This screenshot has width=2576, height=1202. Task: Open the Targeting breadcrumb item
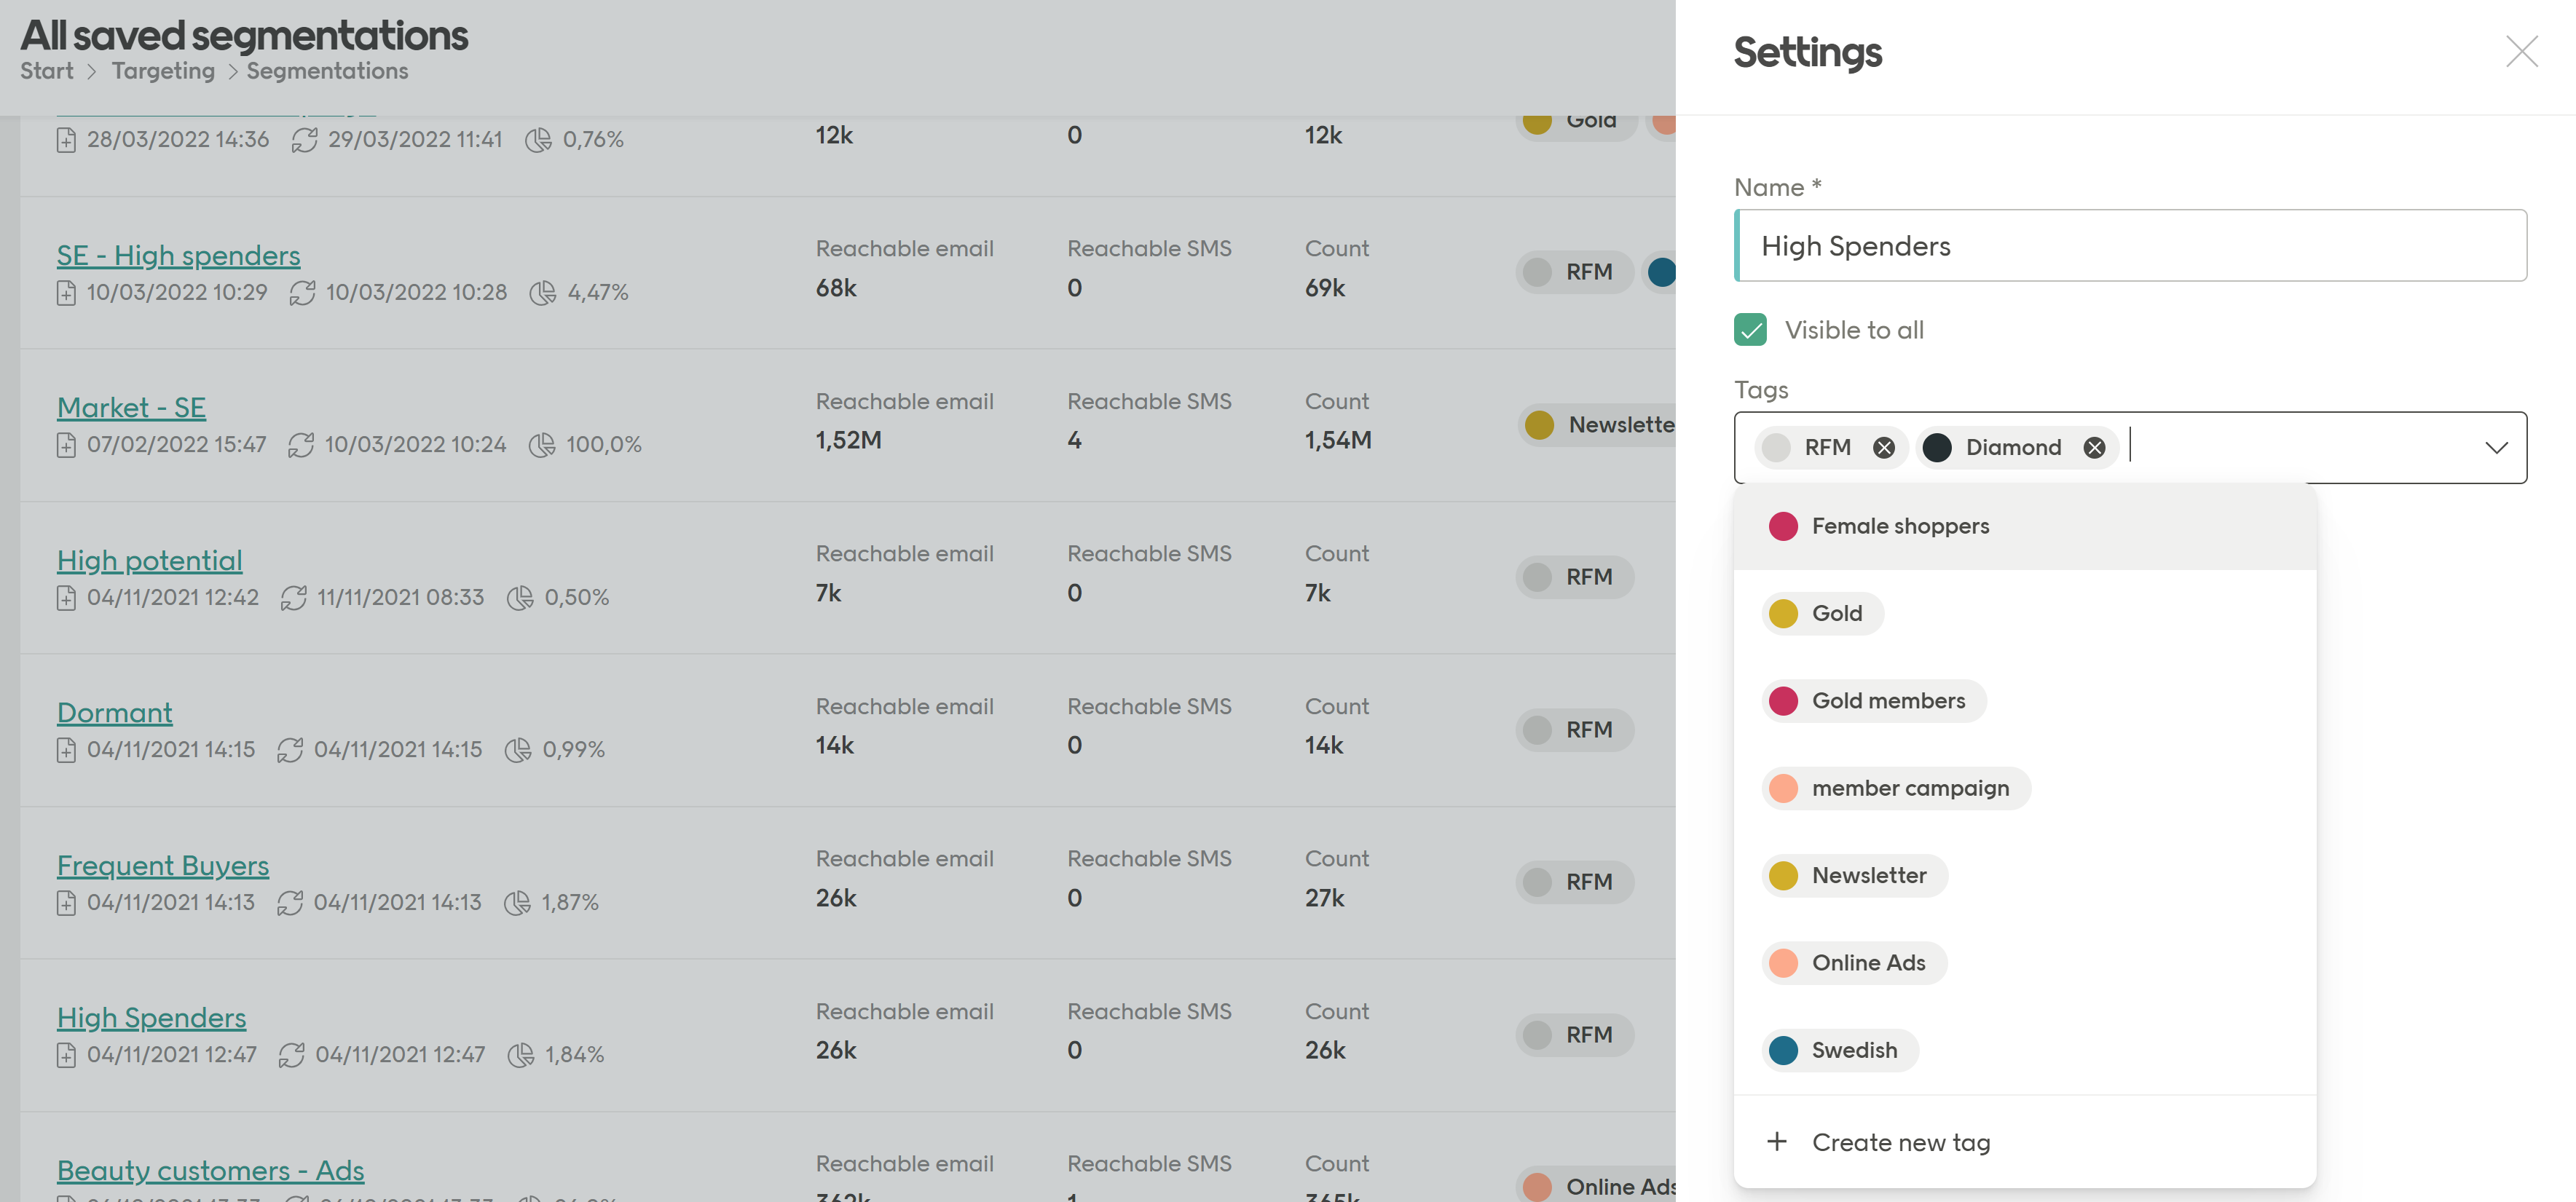click(163, 70)
